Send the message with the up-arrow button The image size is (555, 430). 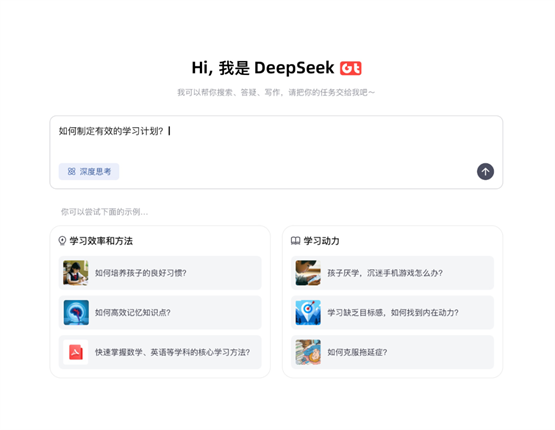[x=485, y=172]
